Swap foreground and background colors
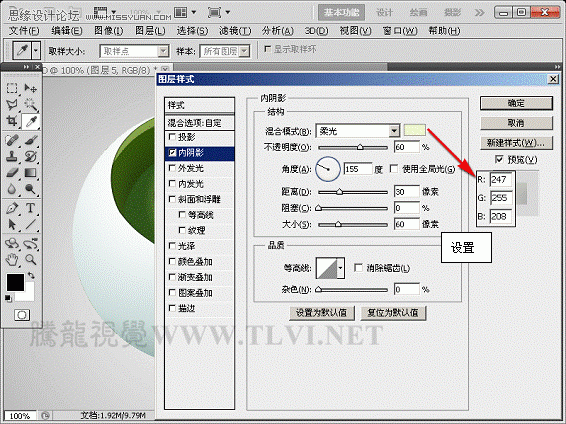 (x=31, y=276)
